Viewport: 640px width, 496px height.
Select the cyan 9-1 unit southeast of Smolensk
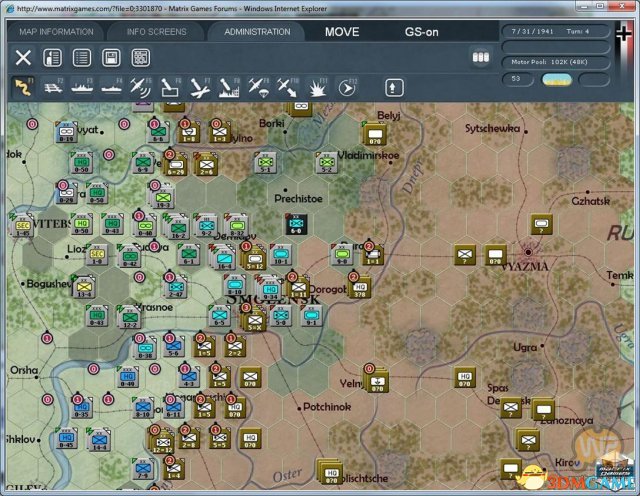click(x=311, y=316)
